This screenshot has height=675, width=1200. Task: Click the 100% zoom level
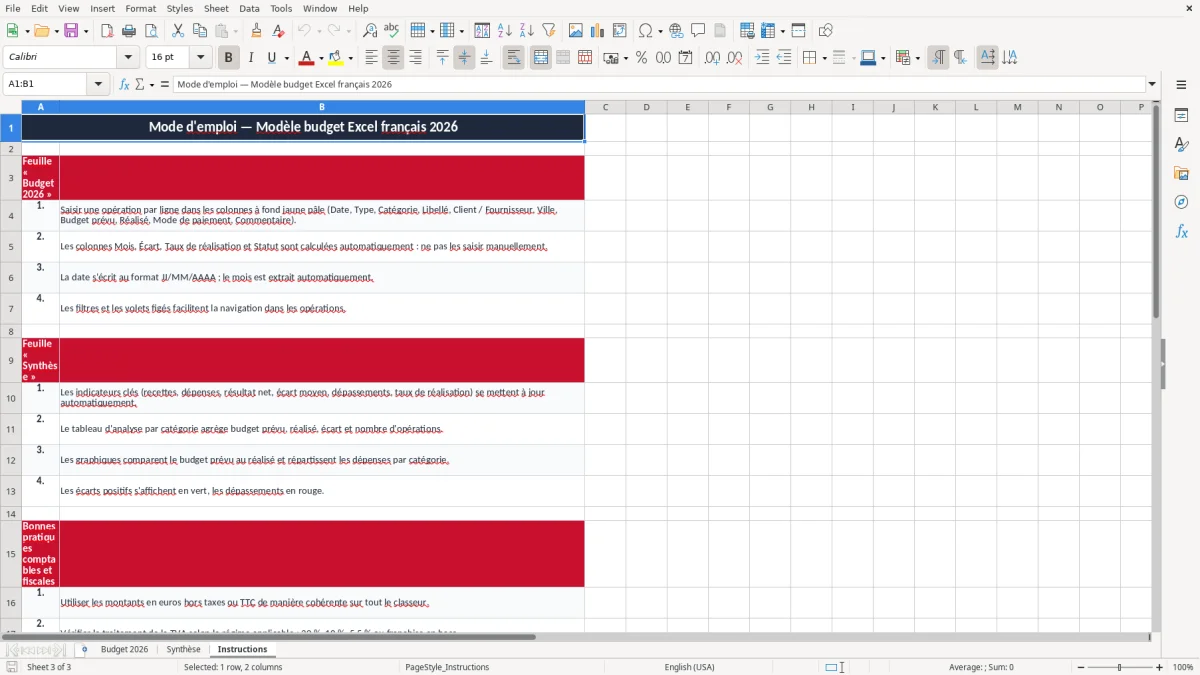(1182, 667)
